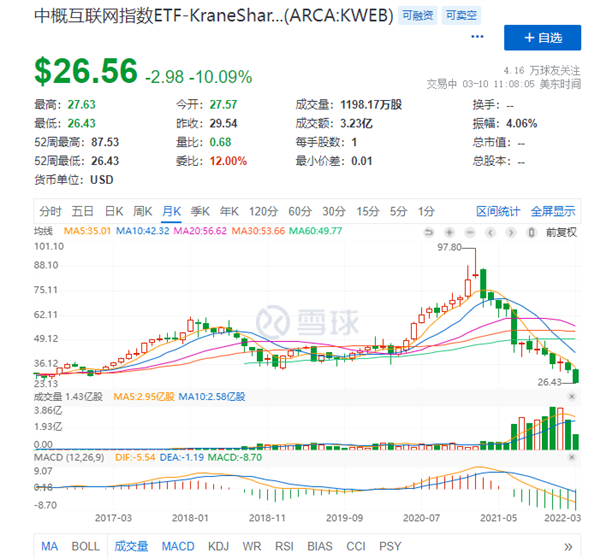
Task: Expand more indicators with the double-chevron arrow
Action: click(x=568, y=547)
